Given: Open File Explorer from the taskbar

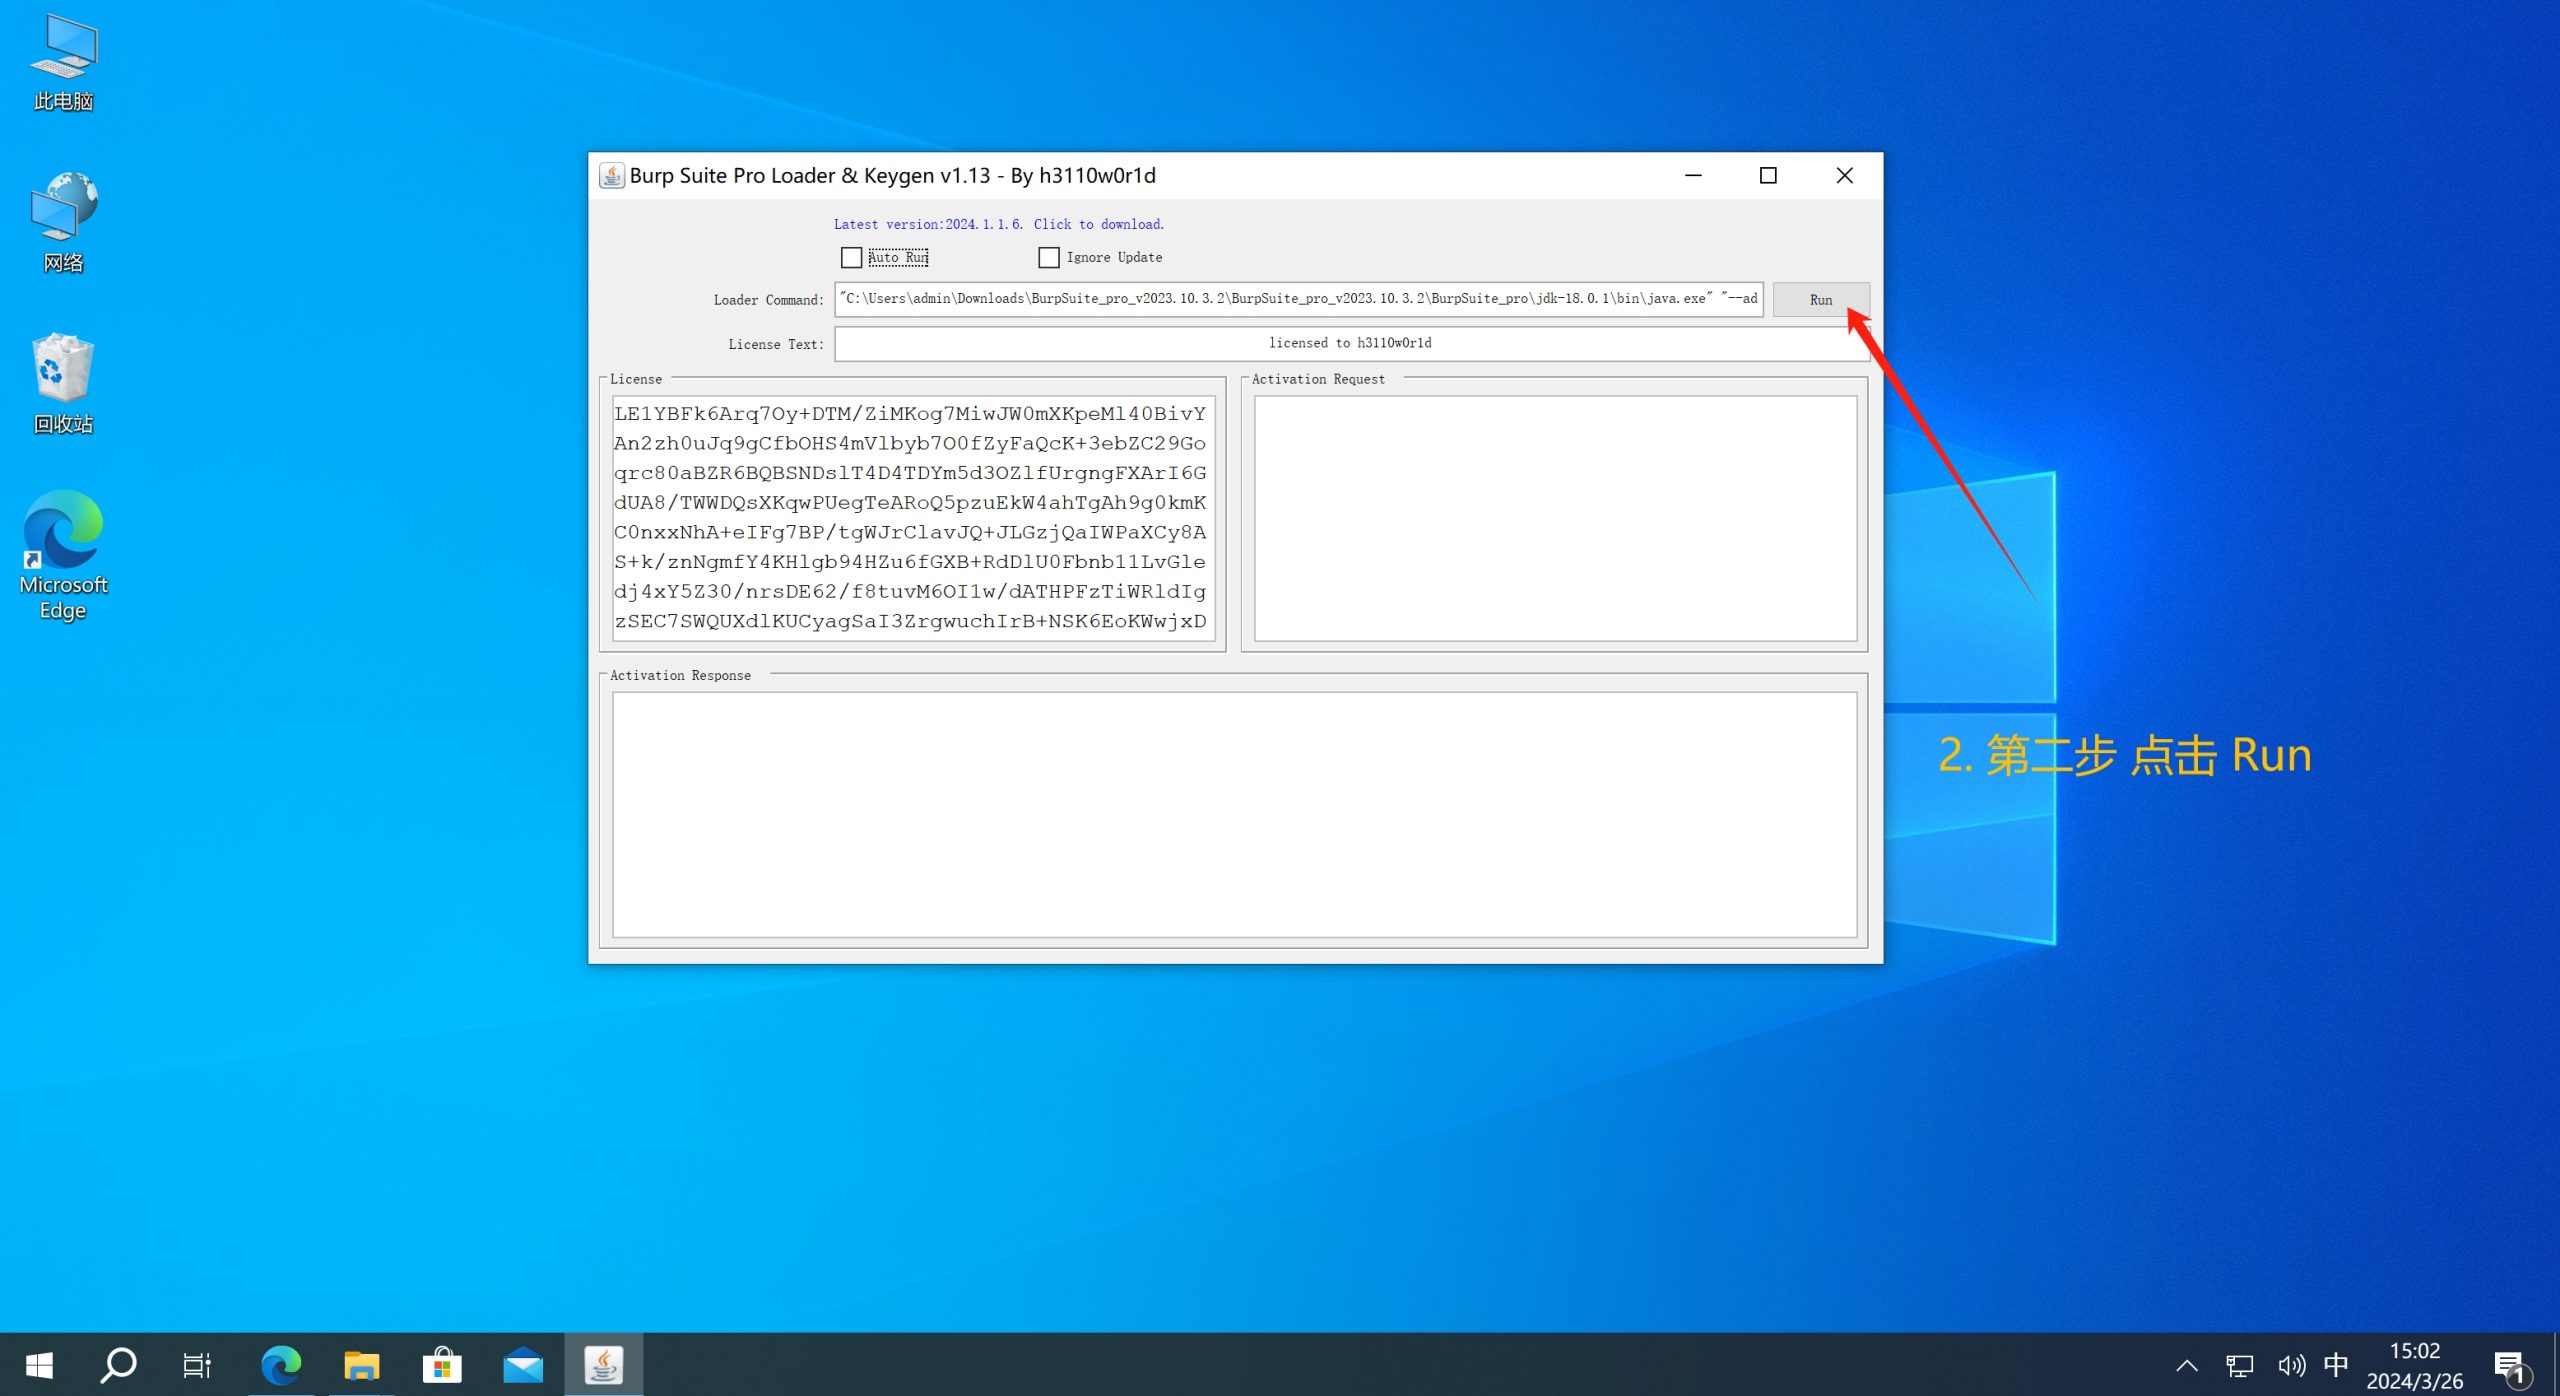Looking at the screenshot, I should 361,1365.
